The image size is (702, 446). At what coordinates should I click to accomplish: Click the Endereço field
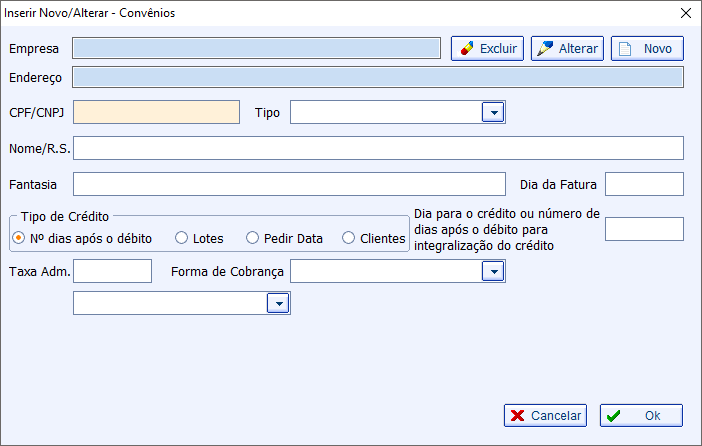(378, 77)
